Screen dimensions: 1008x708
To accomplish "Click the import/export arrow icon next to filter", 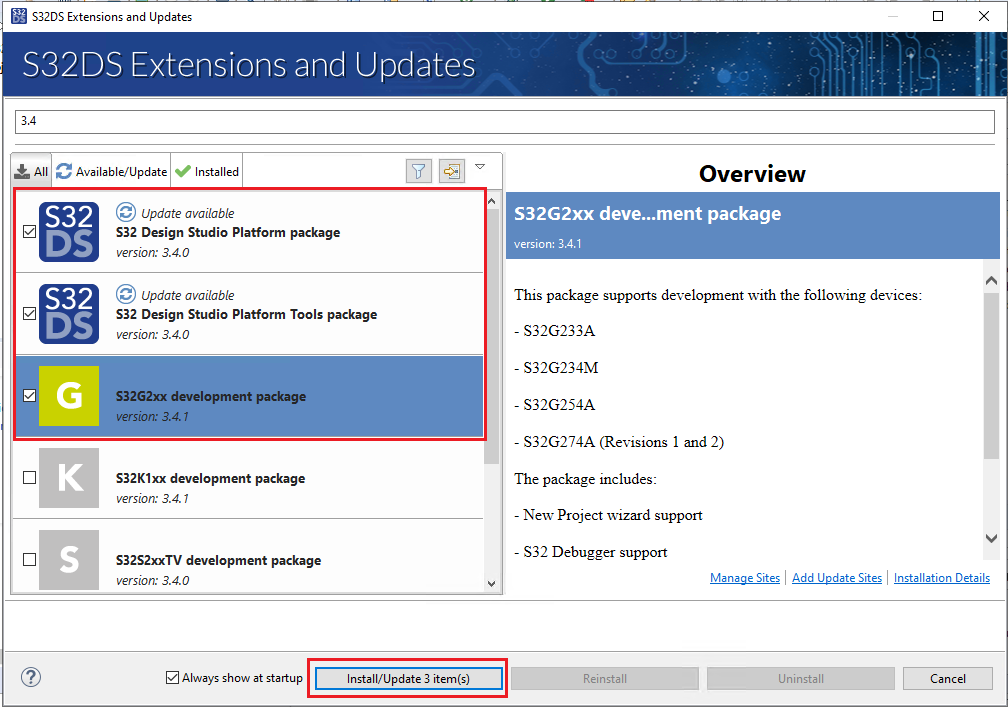I will (452, 171).
